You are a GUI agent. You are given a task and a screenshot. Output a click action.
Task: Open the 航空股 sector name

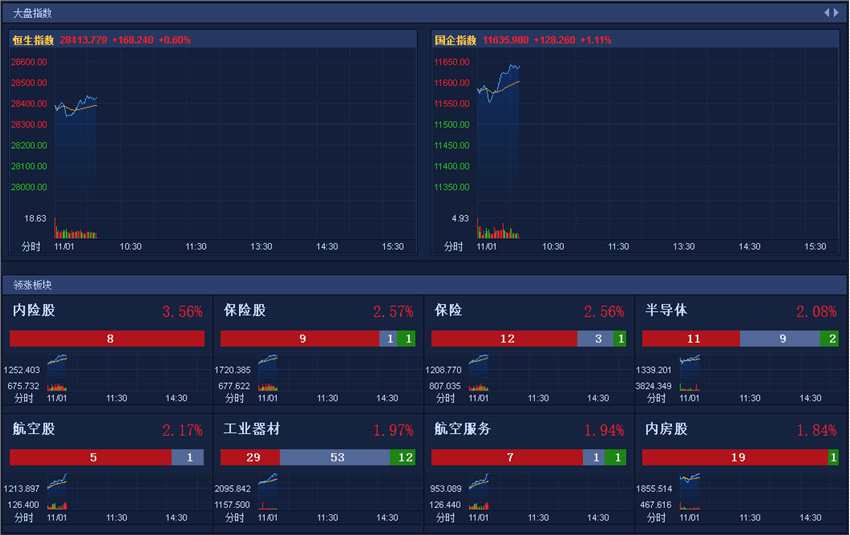34,429
